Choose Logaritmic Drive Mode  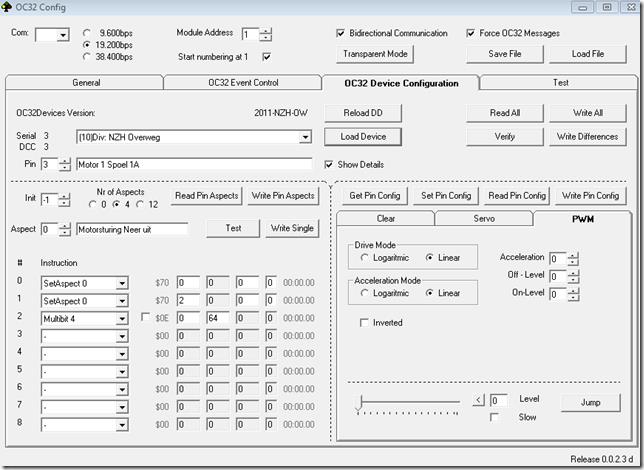click(365, 258)
